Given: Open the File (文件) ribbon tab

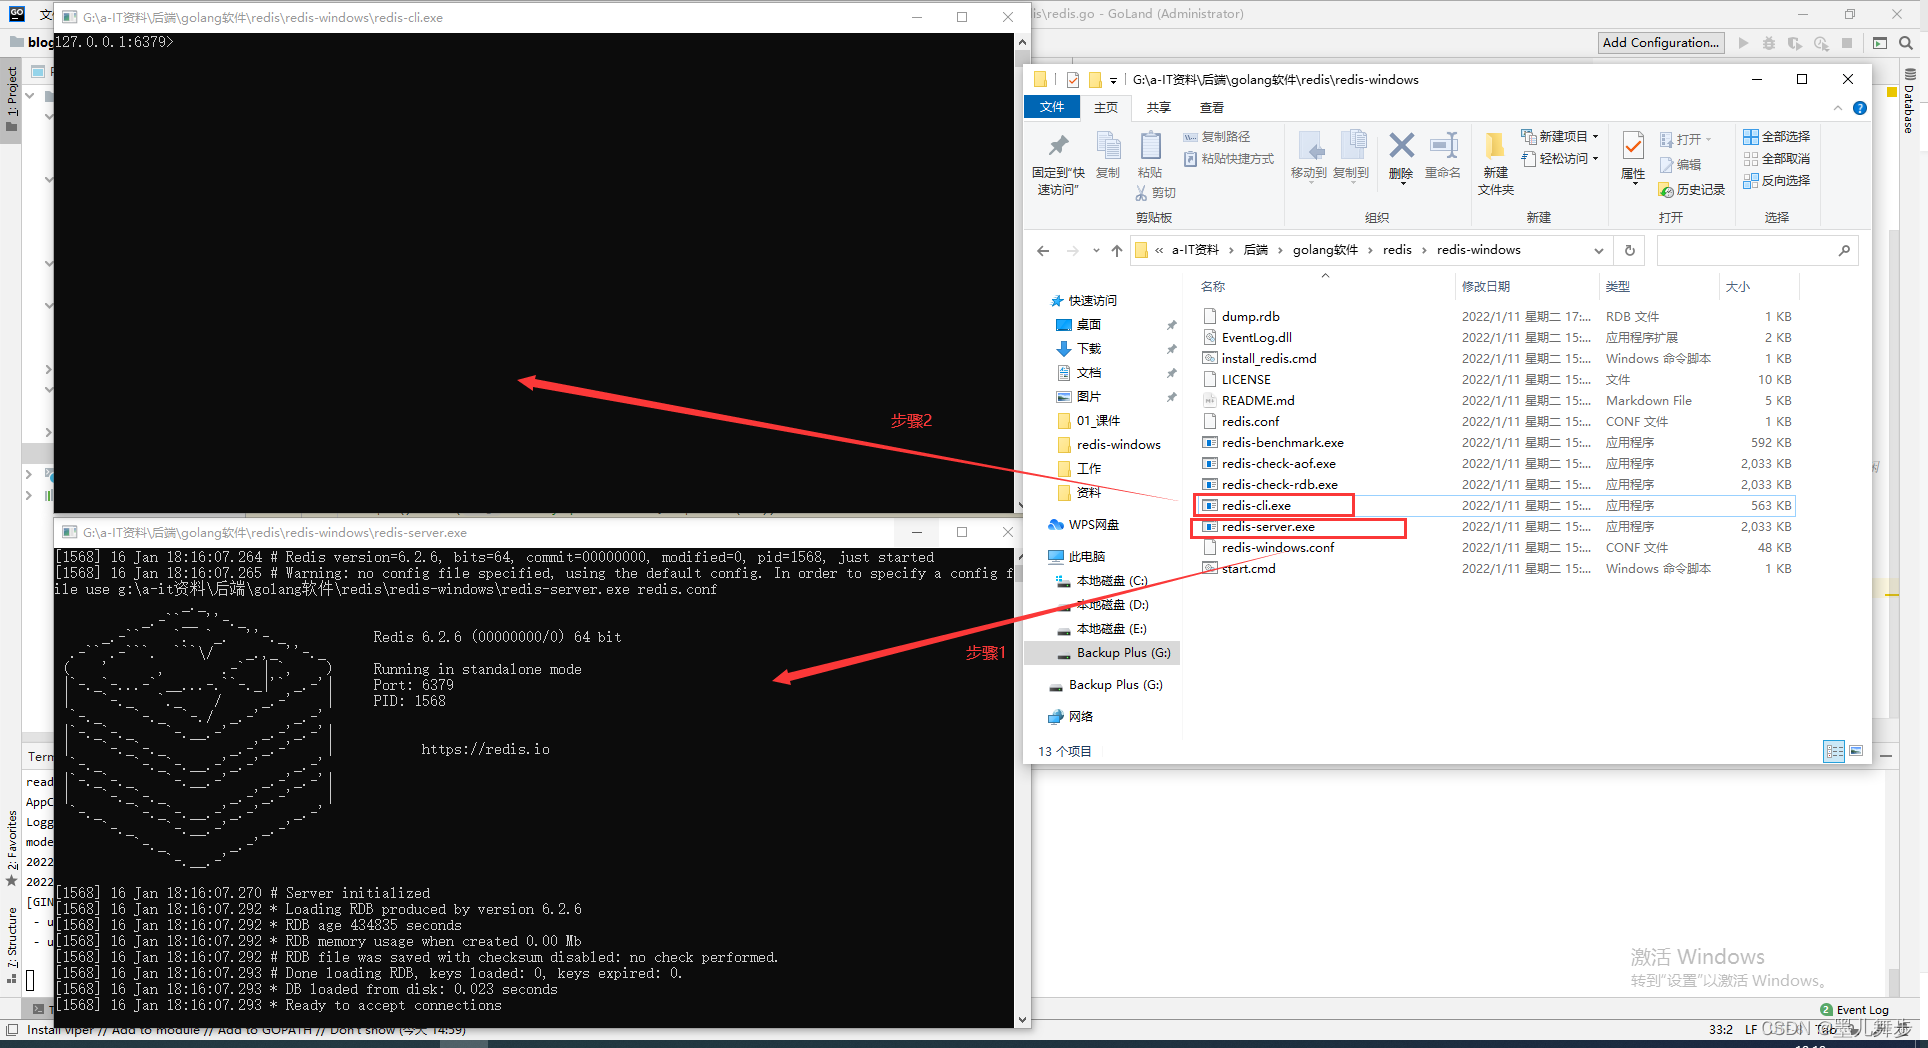Looking at the screenshot, I should pos(1052,107).
